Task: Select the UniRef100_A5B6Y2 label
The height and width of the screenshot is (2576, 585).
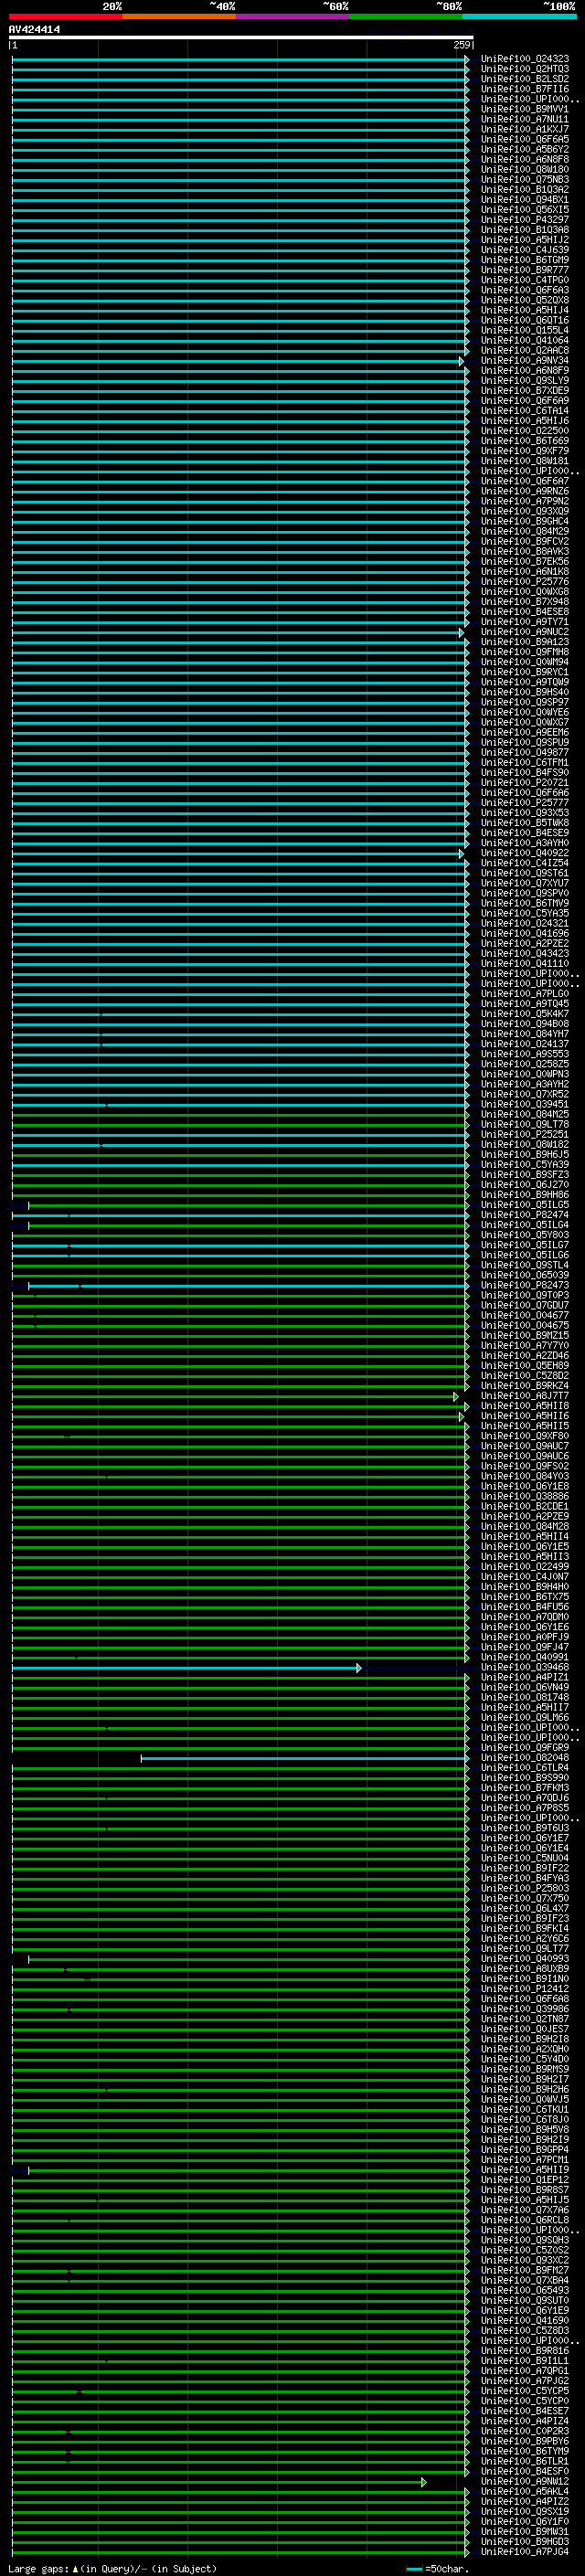Action: coord(525,149)
